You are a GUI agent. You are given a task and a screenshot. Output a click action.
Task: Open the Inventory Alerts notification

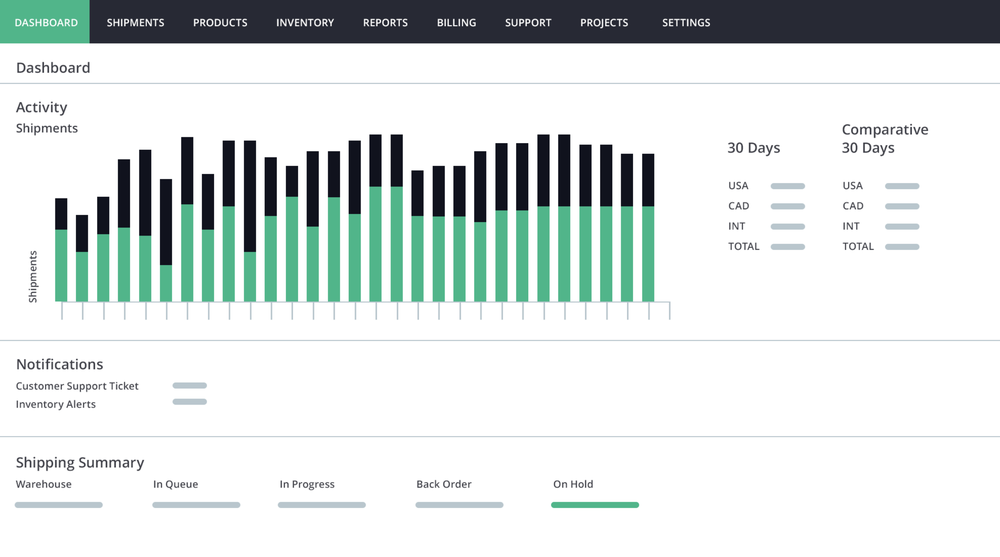[x=55, y=405]
